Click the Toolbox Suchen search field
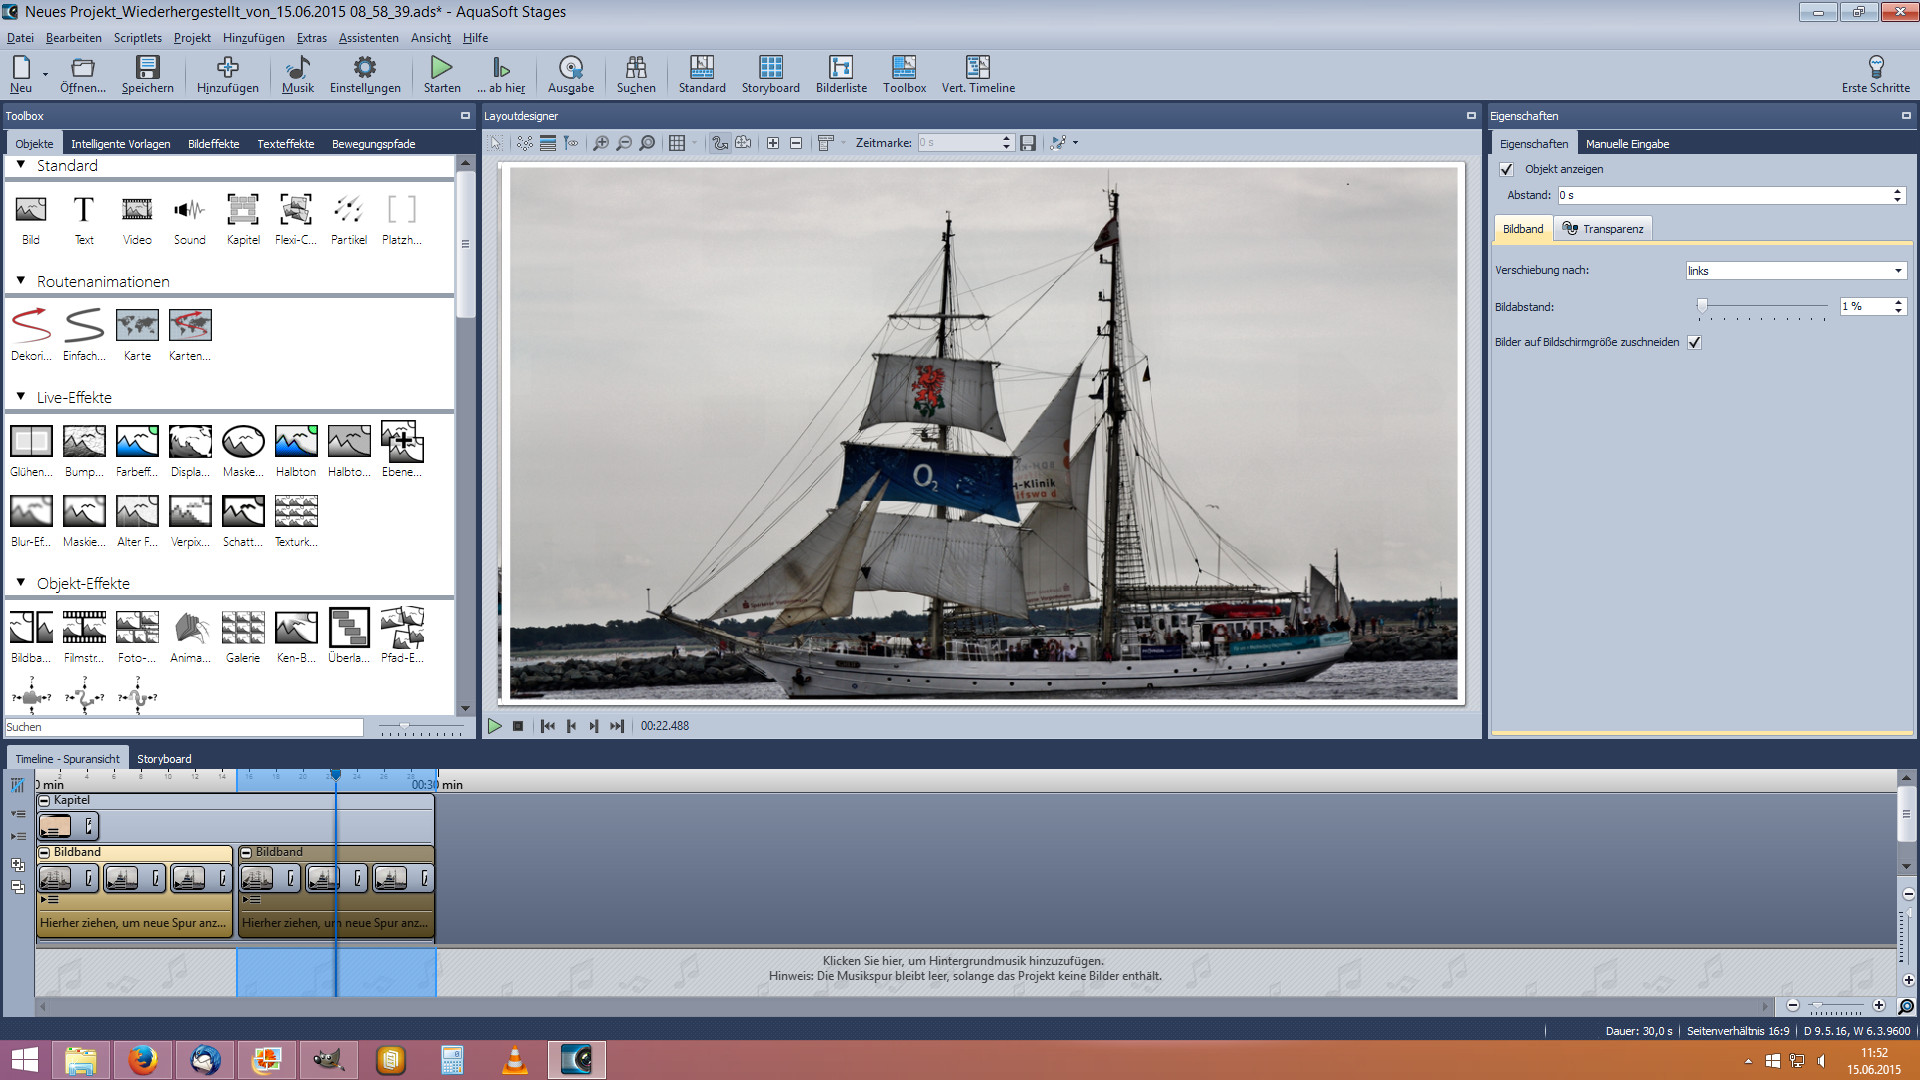Image resolution: width=1920 pixels, height=1080 pixels. point(185,727)
